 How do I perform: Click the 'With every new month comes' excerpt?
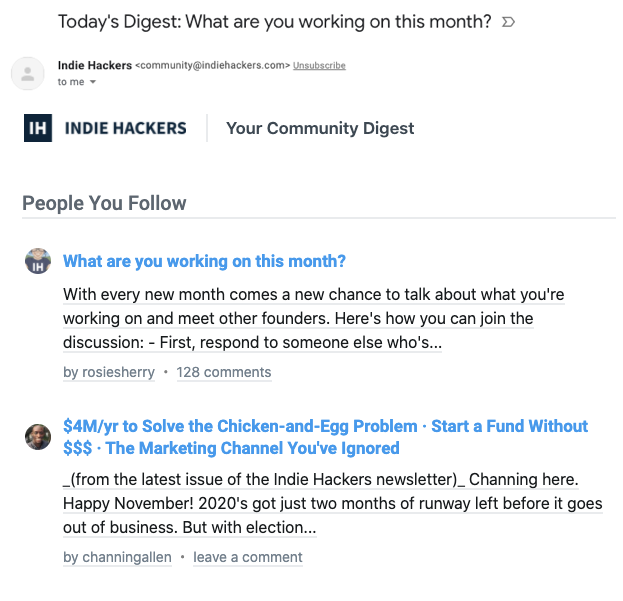(x=313, y=318)
